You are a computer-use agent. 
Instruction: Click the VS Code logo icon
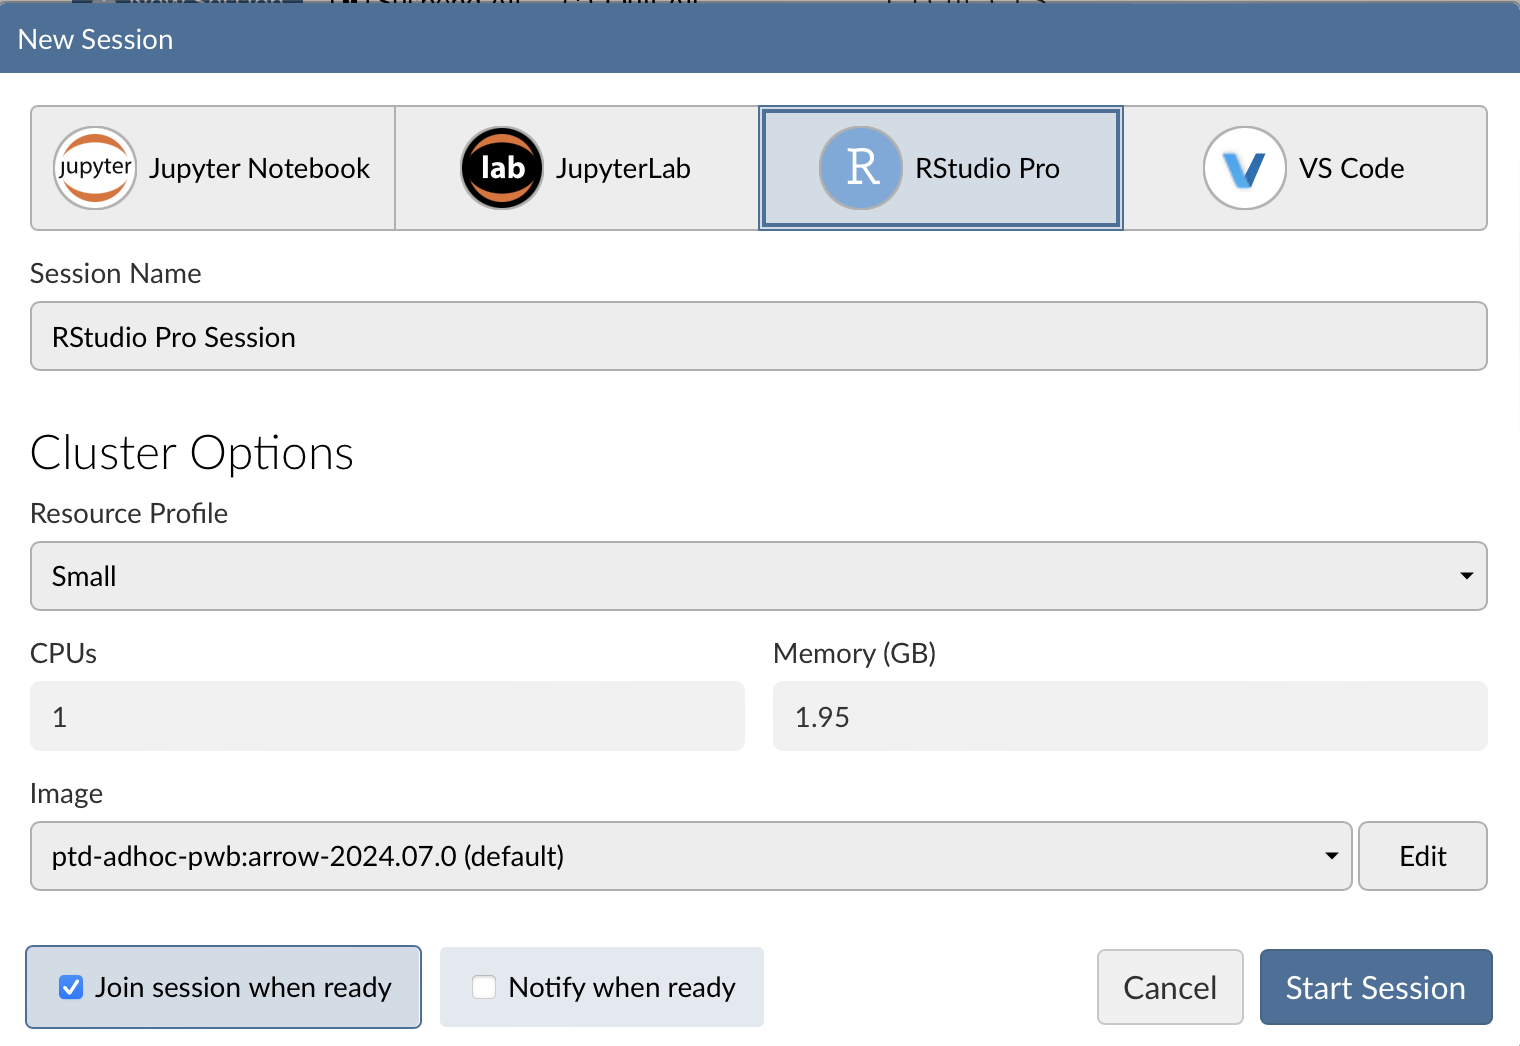(1244, 168)
